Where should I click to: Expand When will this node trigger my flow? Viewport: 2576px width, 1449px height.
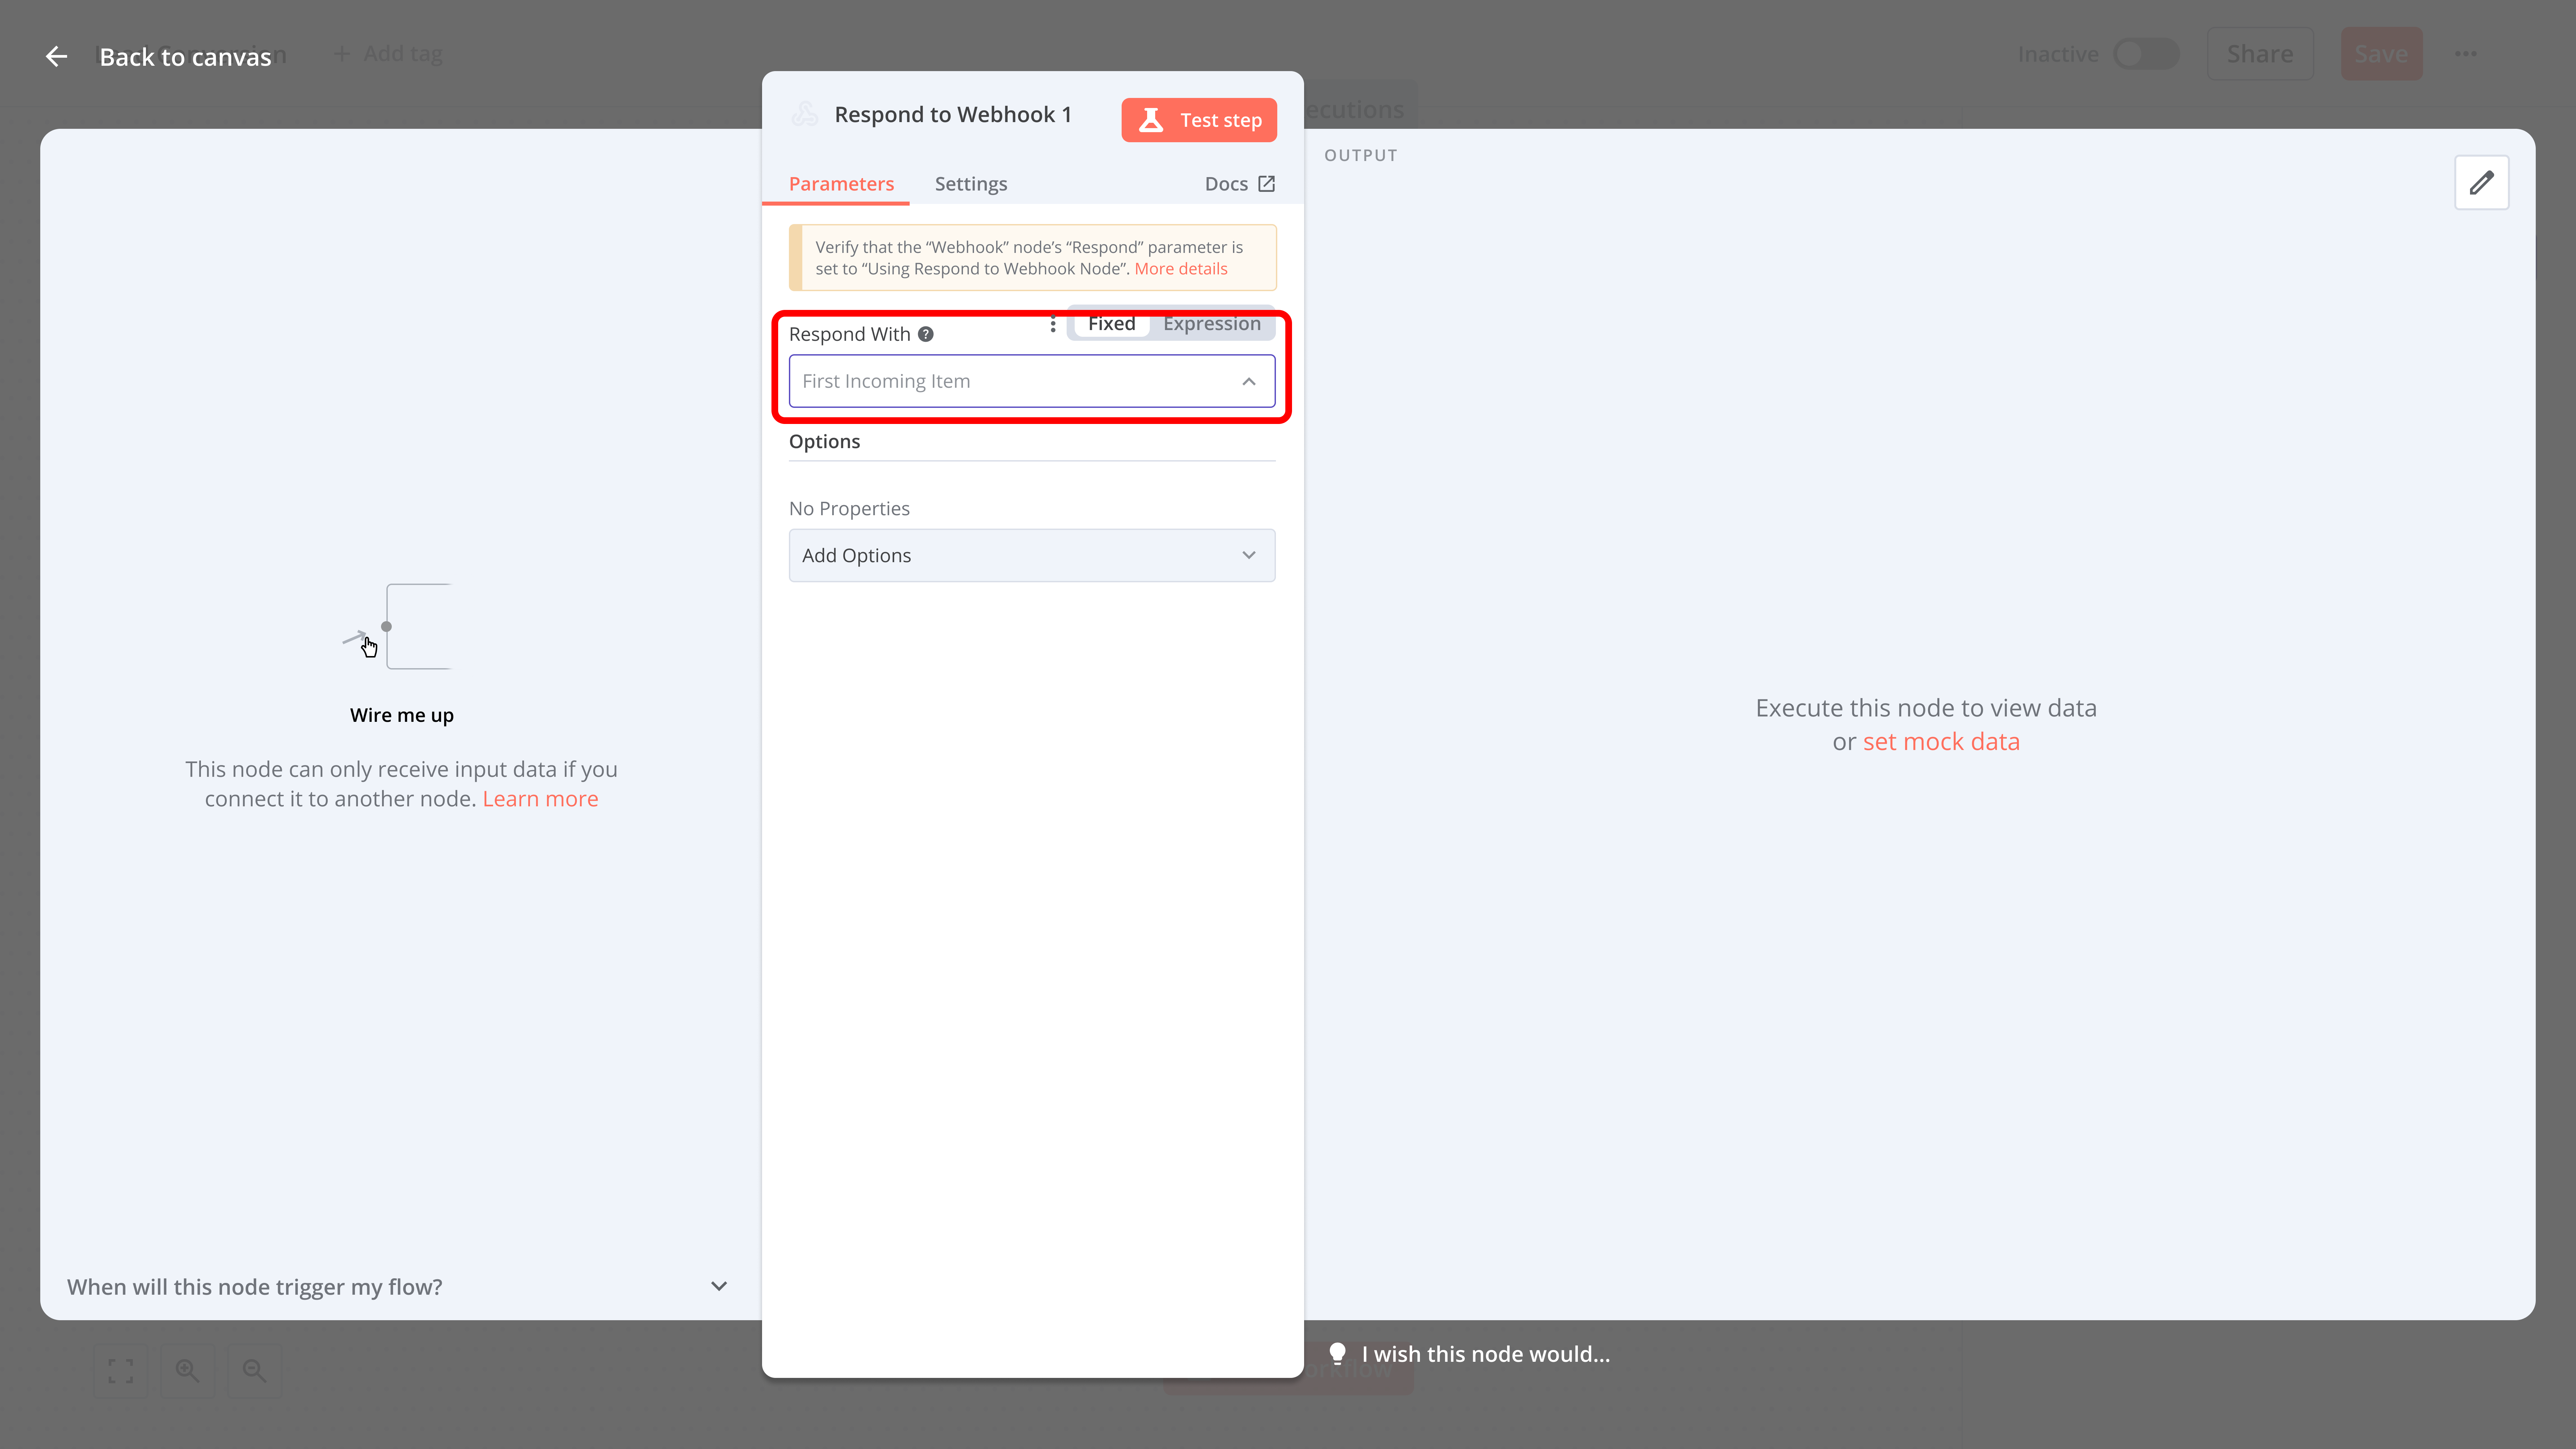click(398, 1287)
